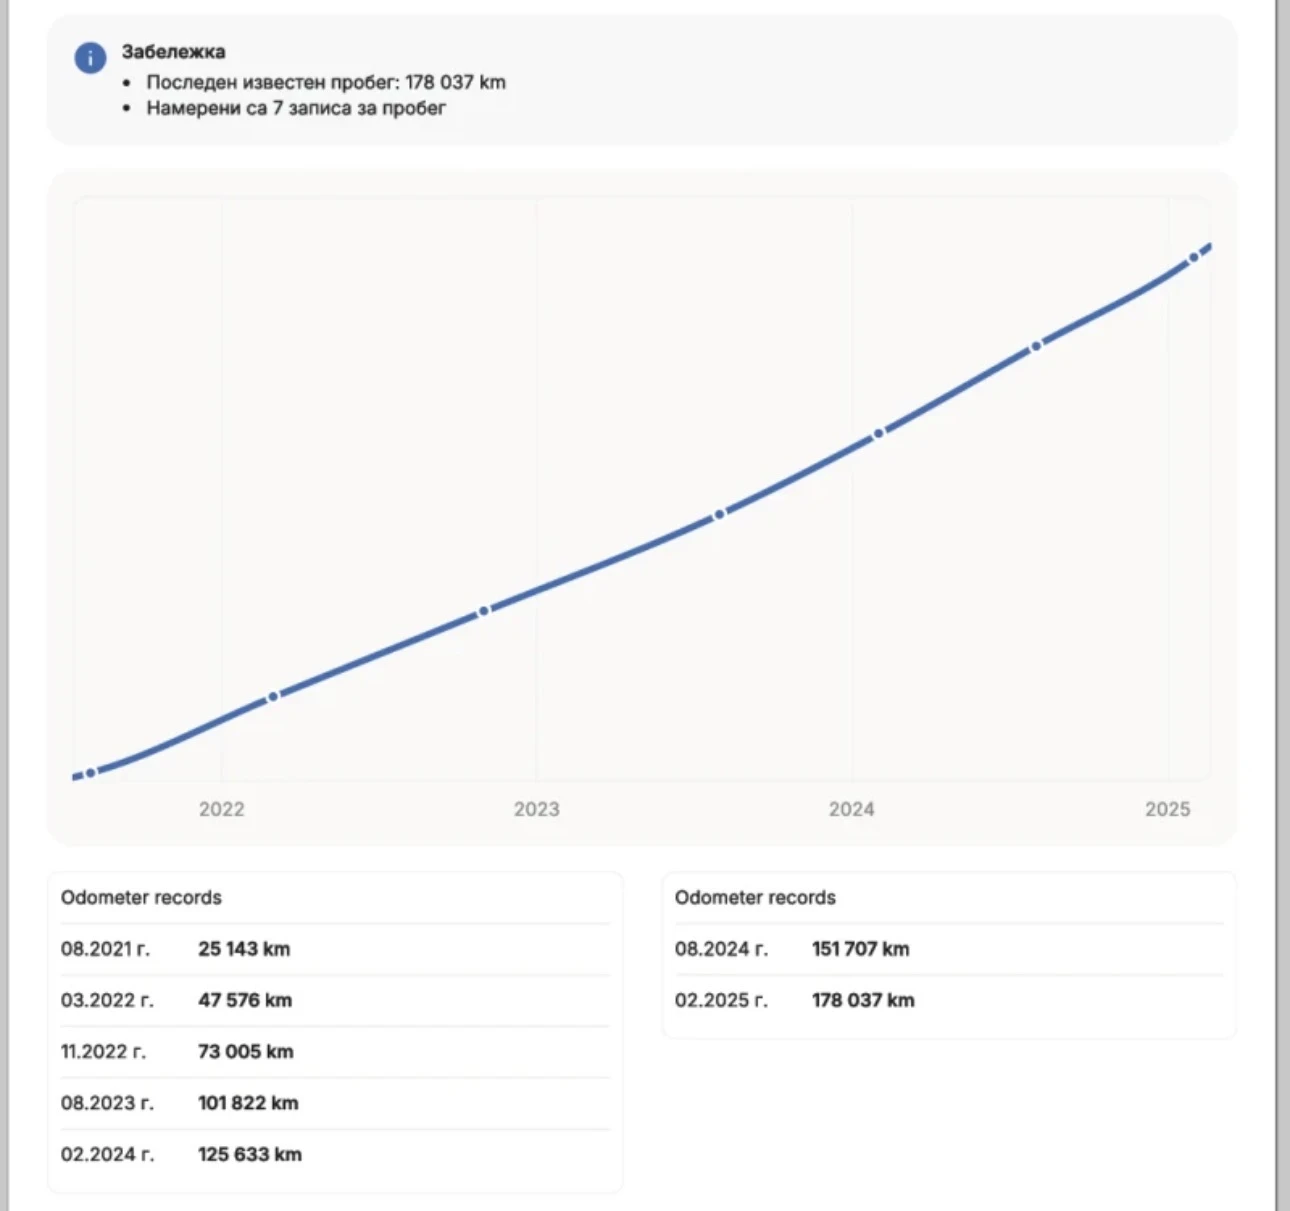Select the 73 005 km odometer entry

pyautogui.click(x=246, y=1052)
